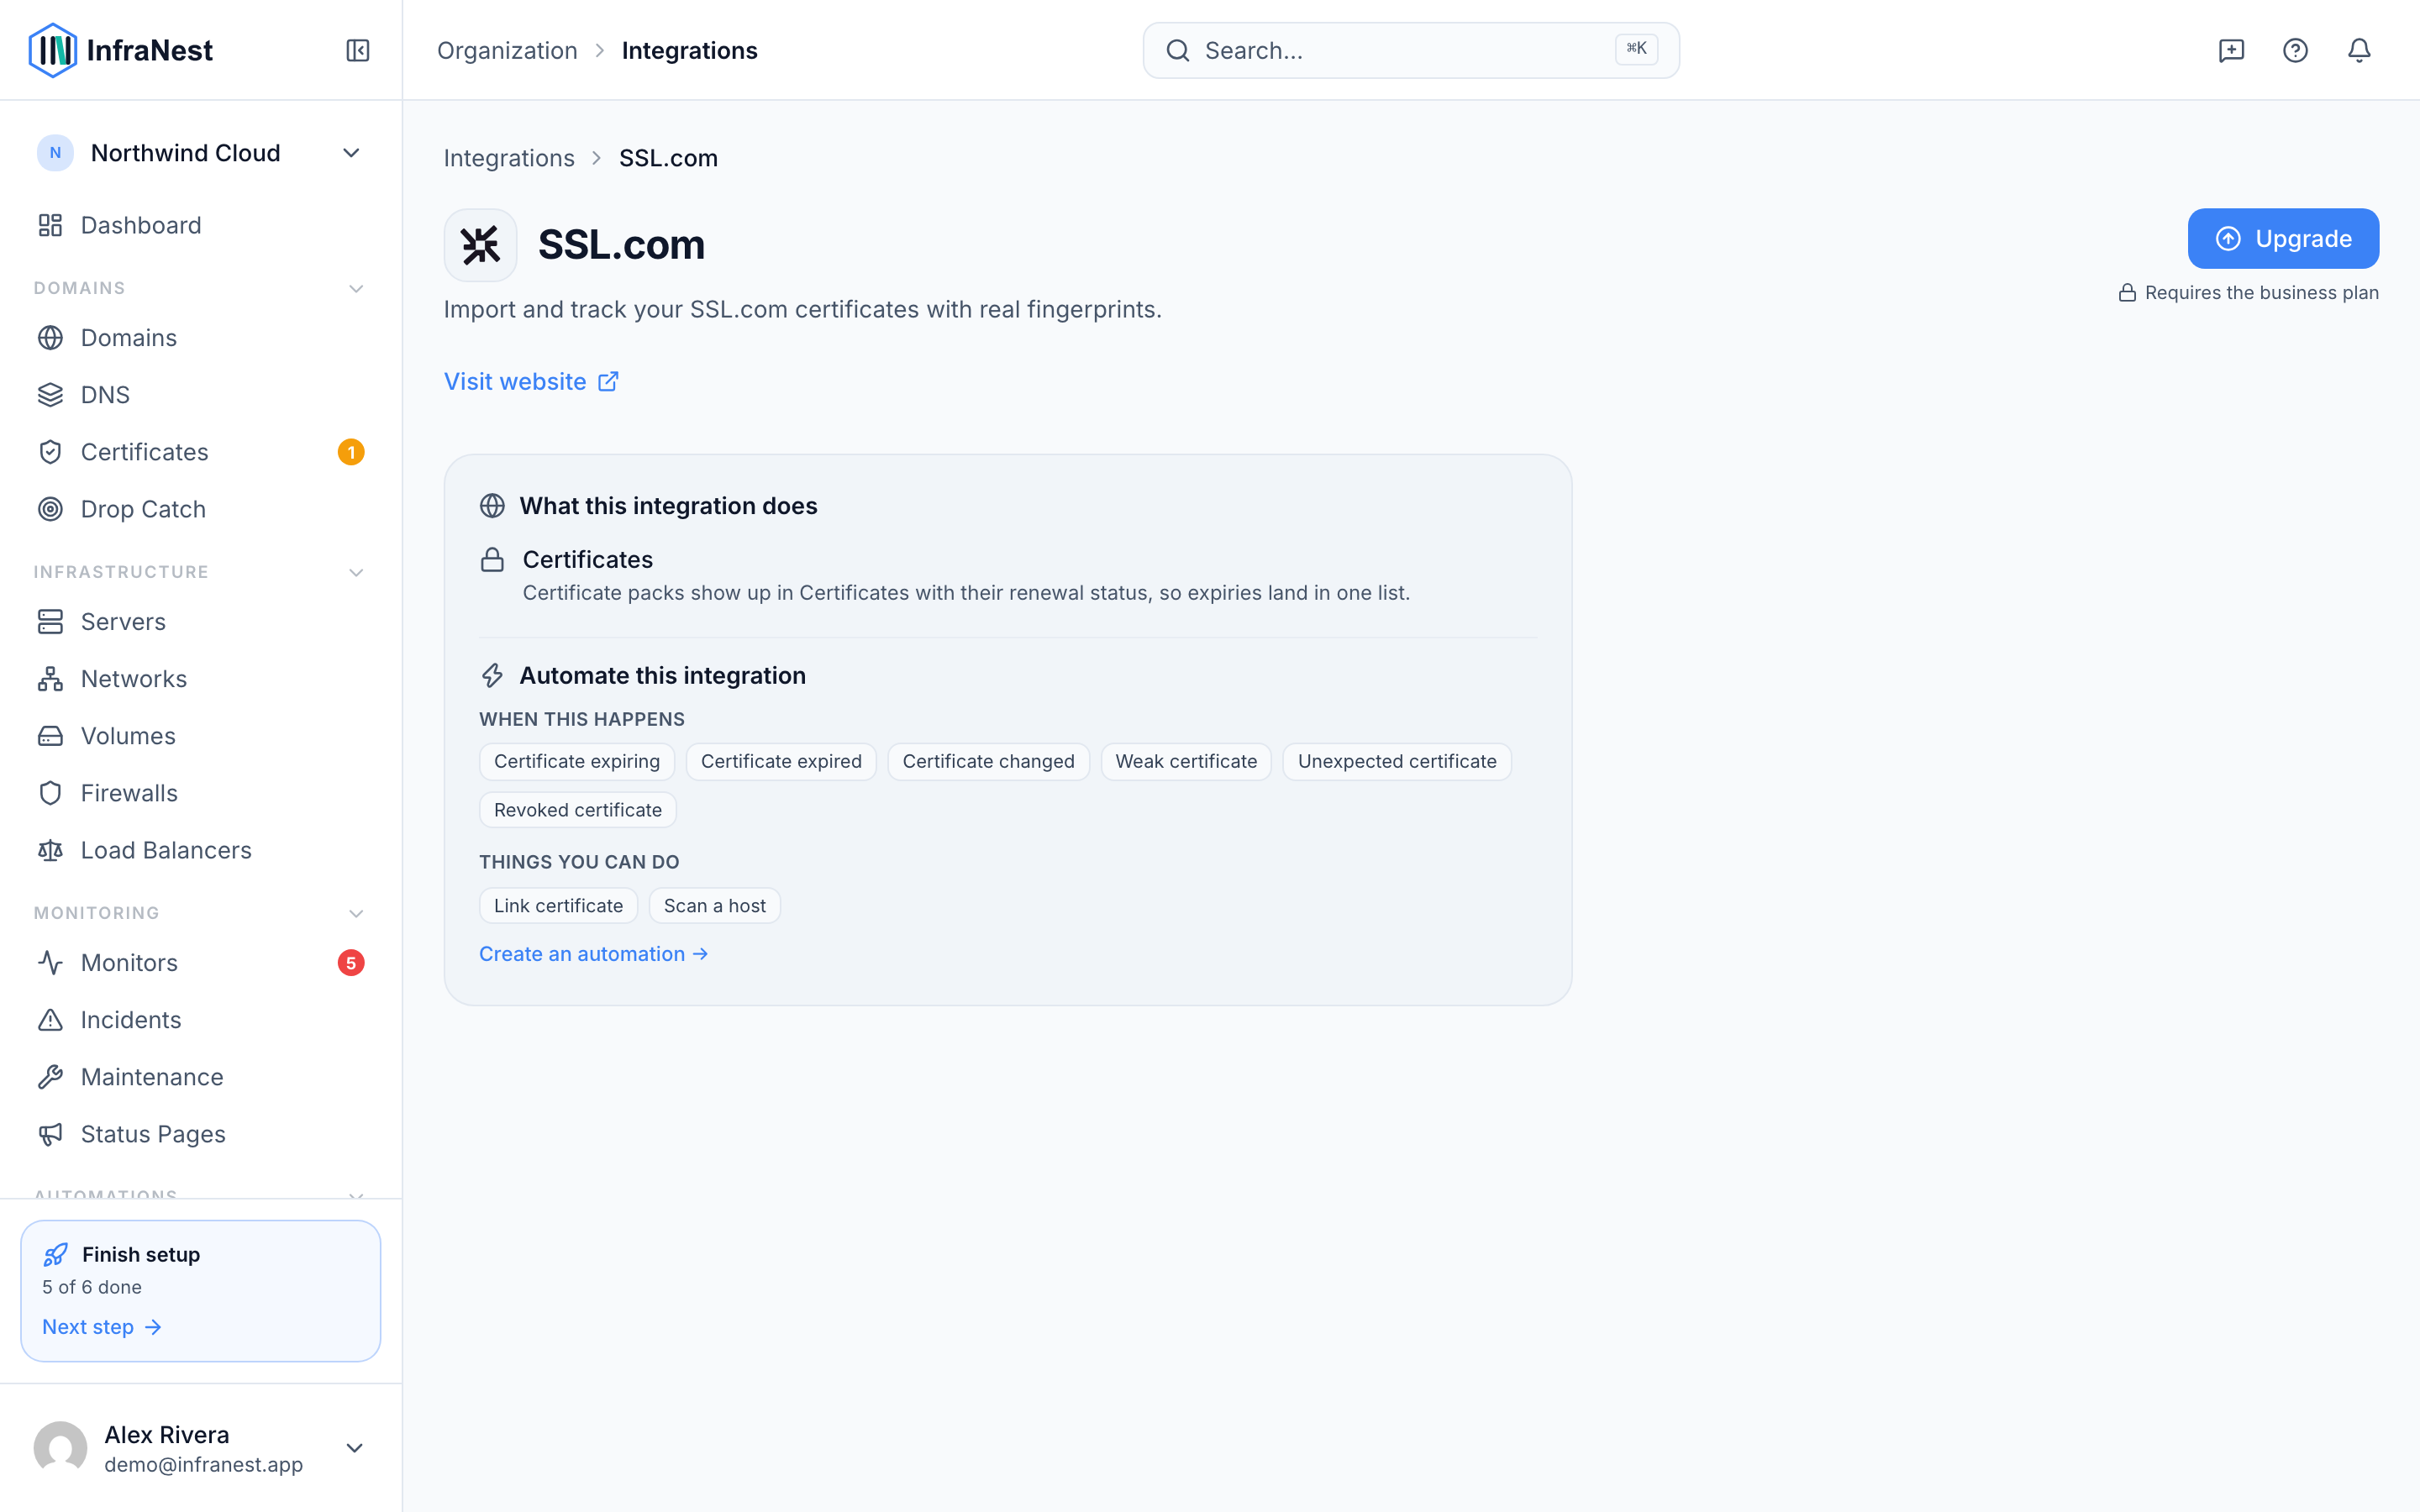
Task: Go to Domains in the sidebar
Action: 200,338
